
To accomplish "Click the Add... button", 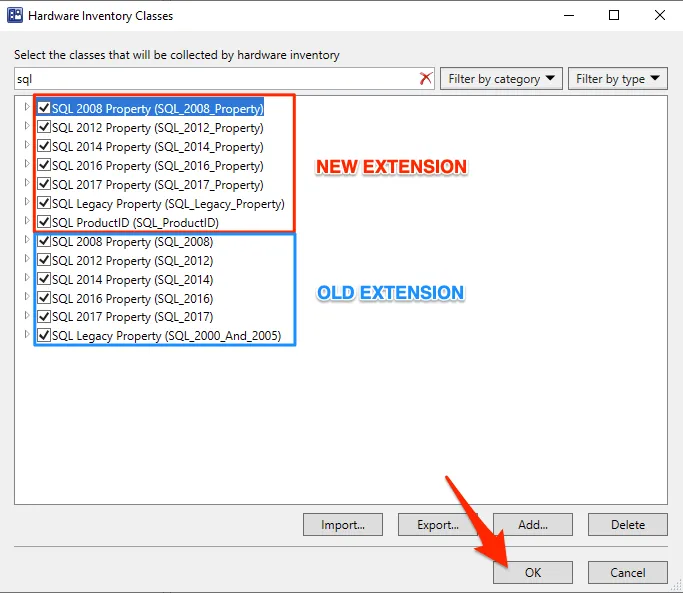I will point(533,525).
